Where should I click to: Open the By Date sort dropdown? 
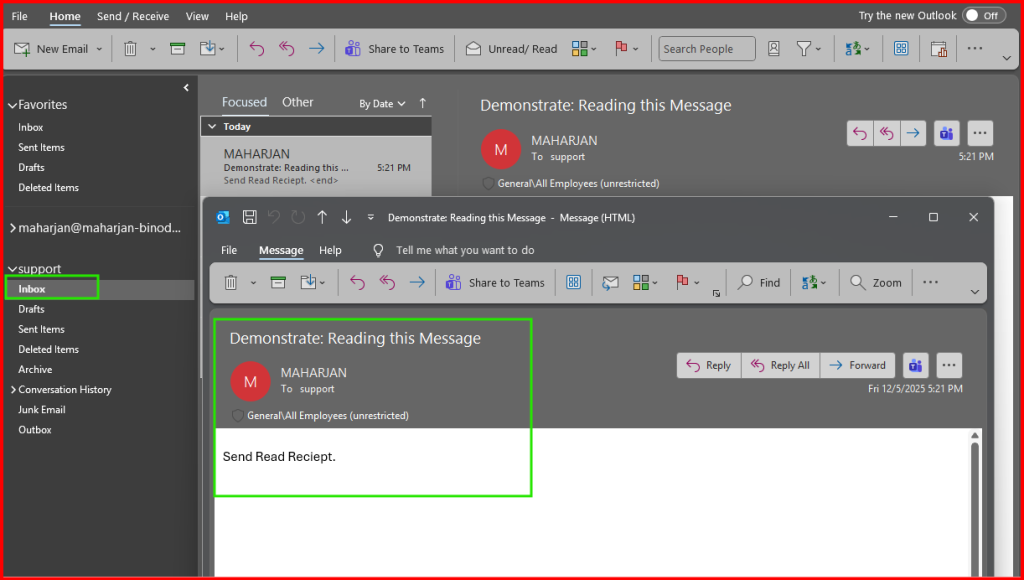(x=382, y=104)
